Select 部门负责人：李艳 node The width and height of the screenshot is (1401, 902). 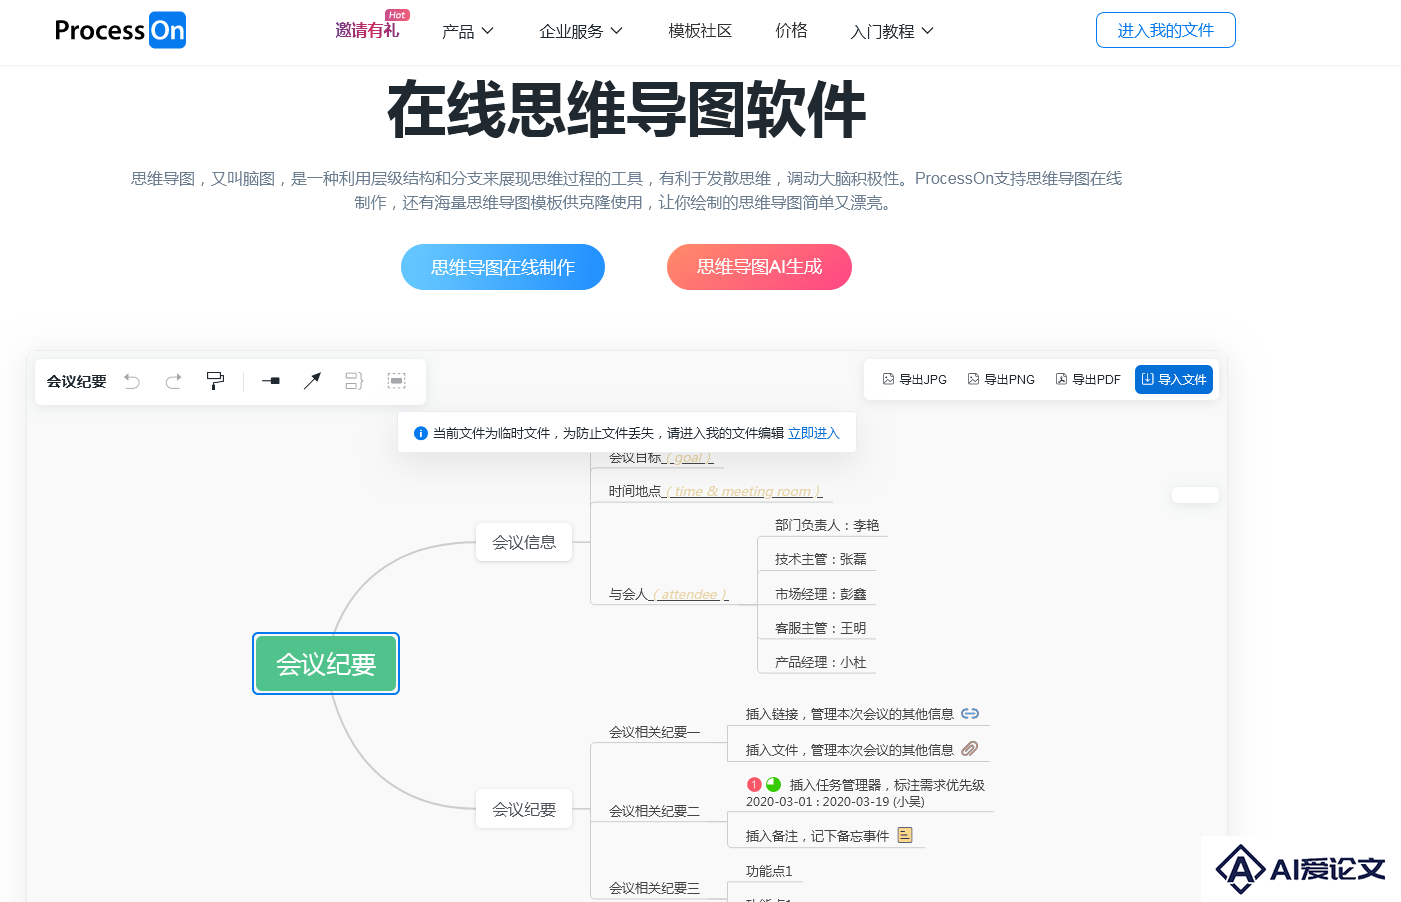pos(827,525)
